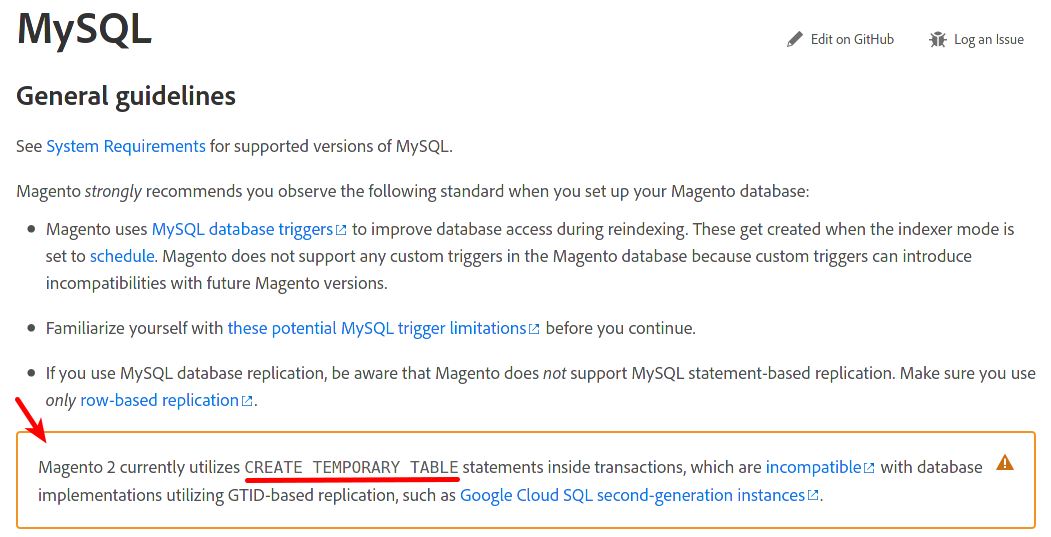Click external-link icon after MySQL database triggers
1051x537 pixels.
(341, 230)
